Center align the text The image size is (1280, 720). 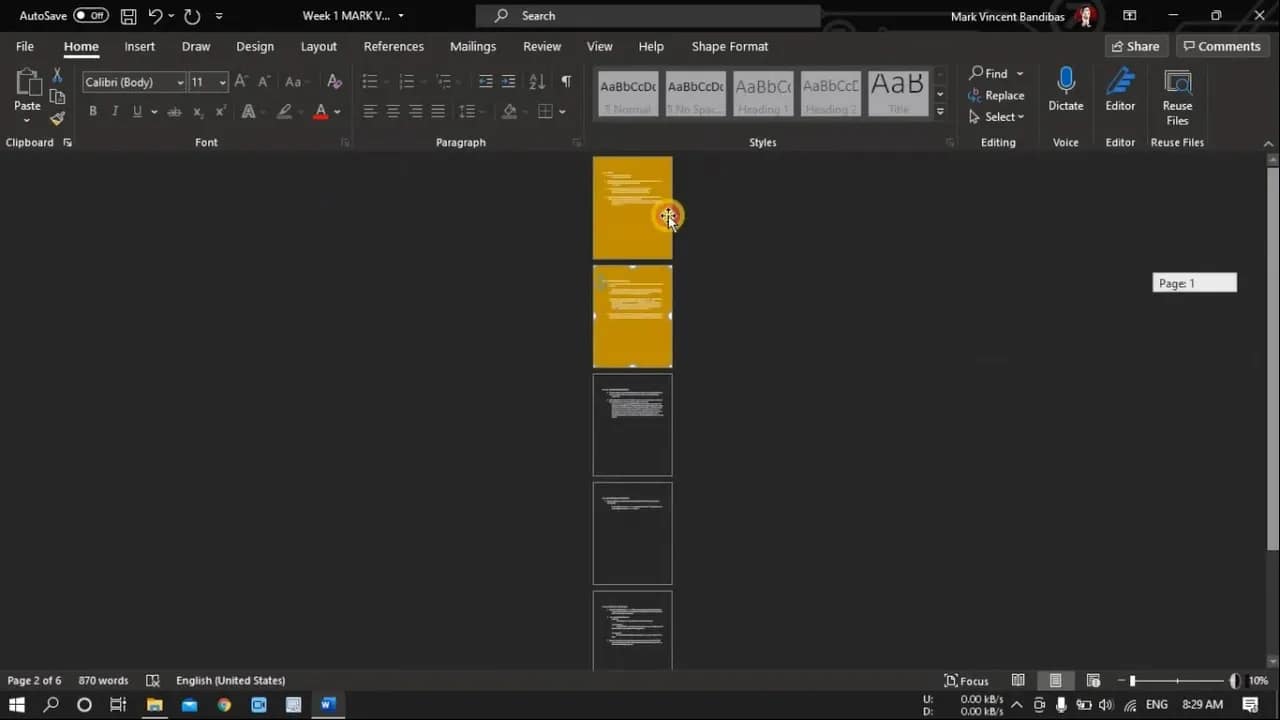click(x=393, y=111)
